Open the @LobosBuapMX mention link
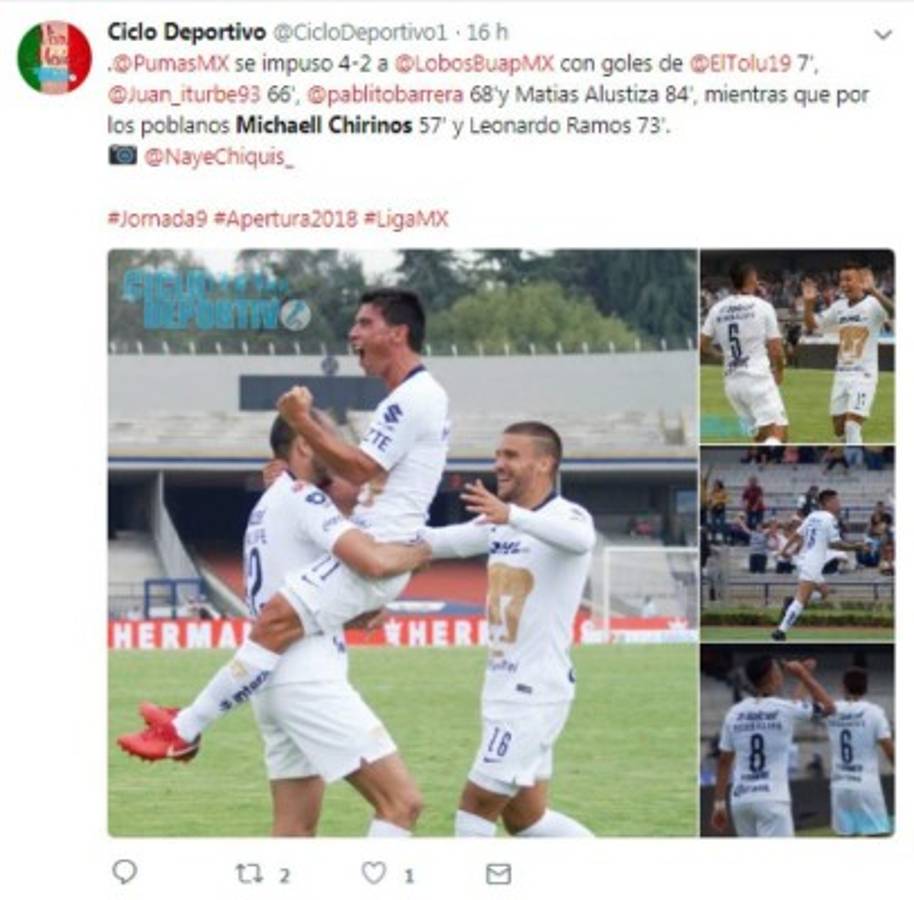 click(x=474, y=63)
